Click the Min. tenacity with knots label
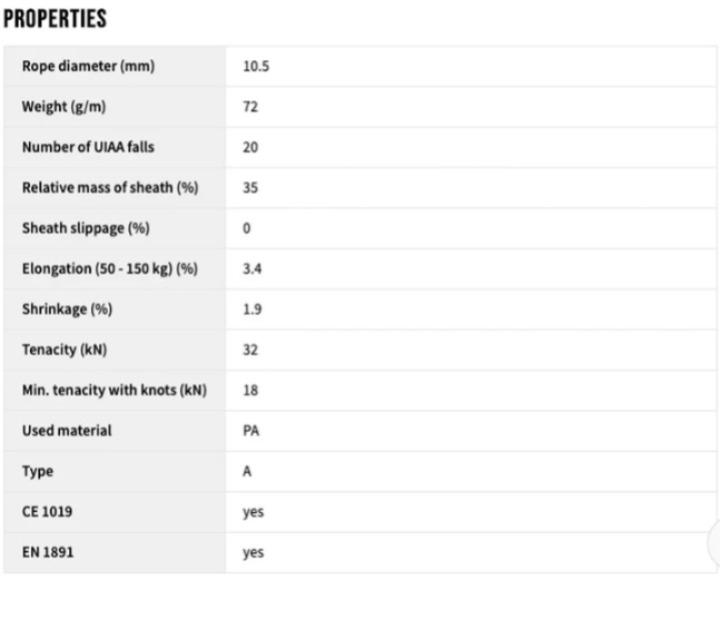The image size is (720, 640). click(114, 390)
